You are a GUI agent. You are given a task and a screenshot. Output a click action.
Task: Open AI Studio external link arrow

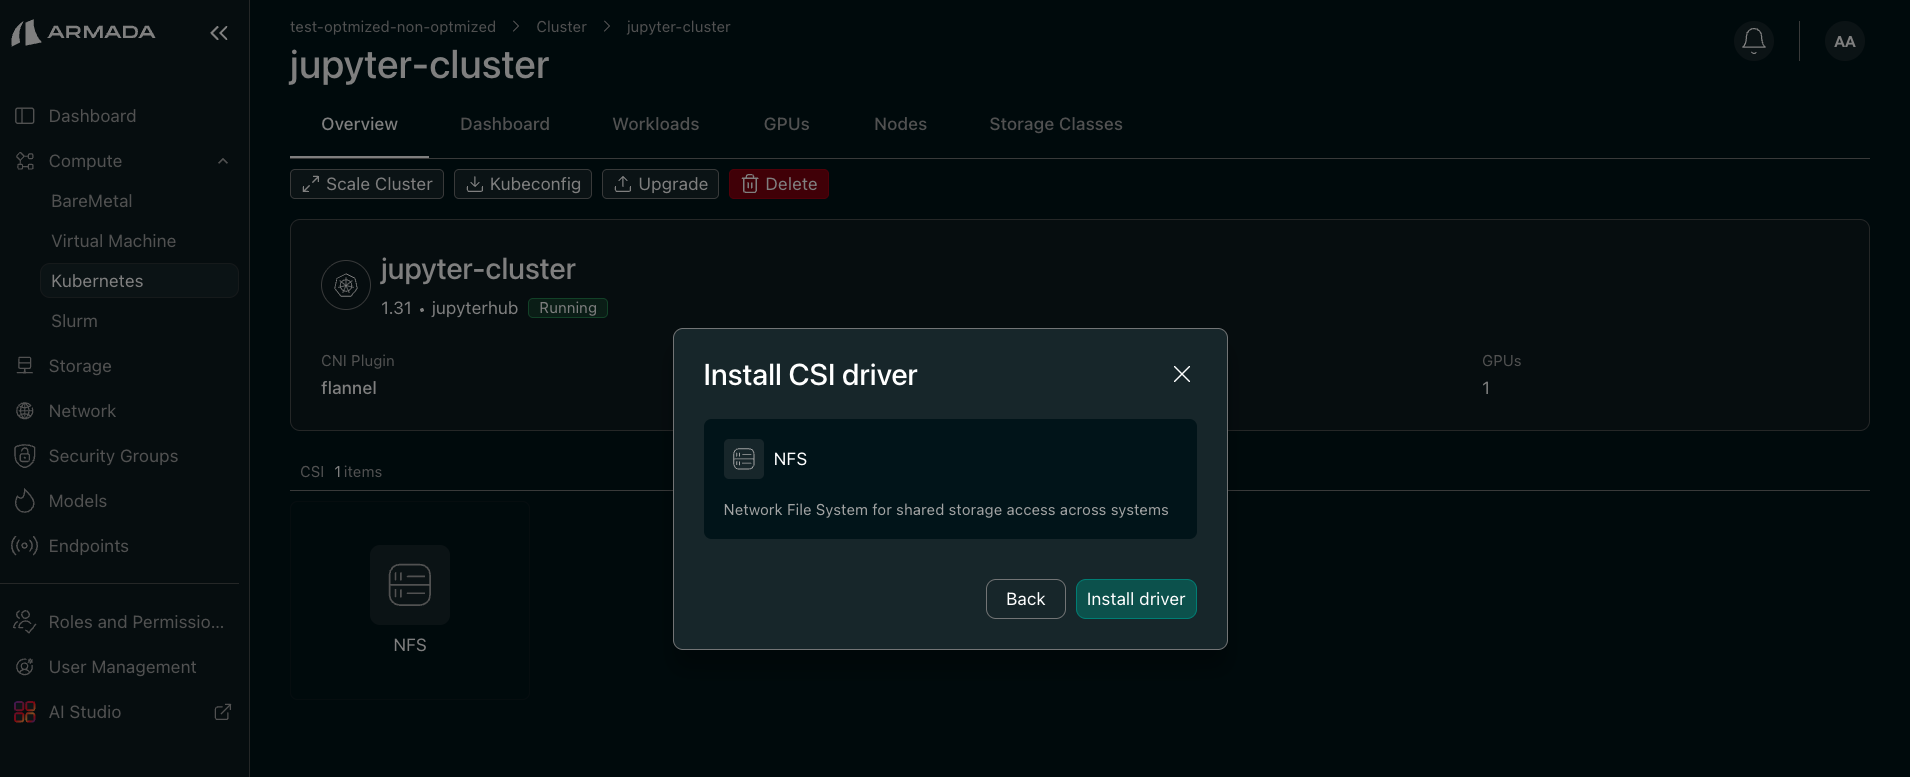223,712
